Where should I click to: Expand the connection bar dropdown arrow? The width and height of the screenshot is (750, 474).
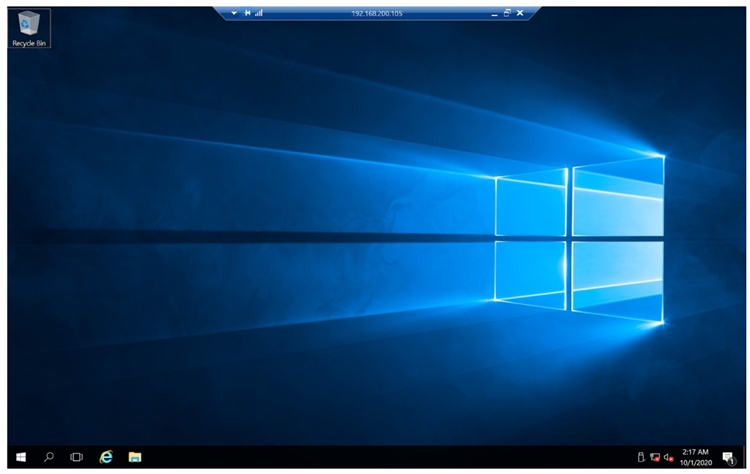[234, 13]
